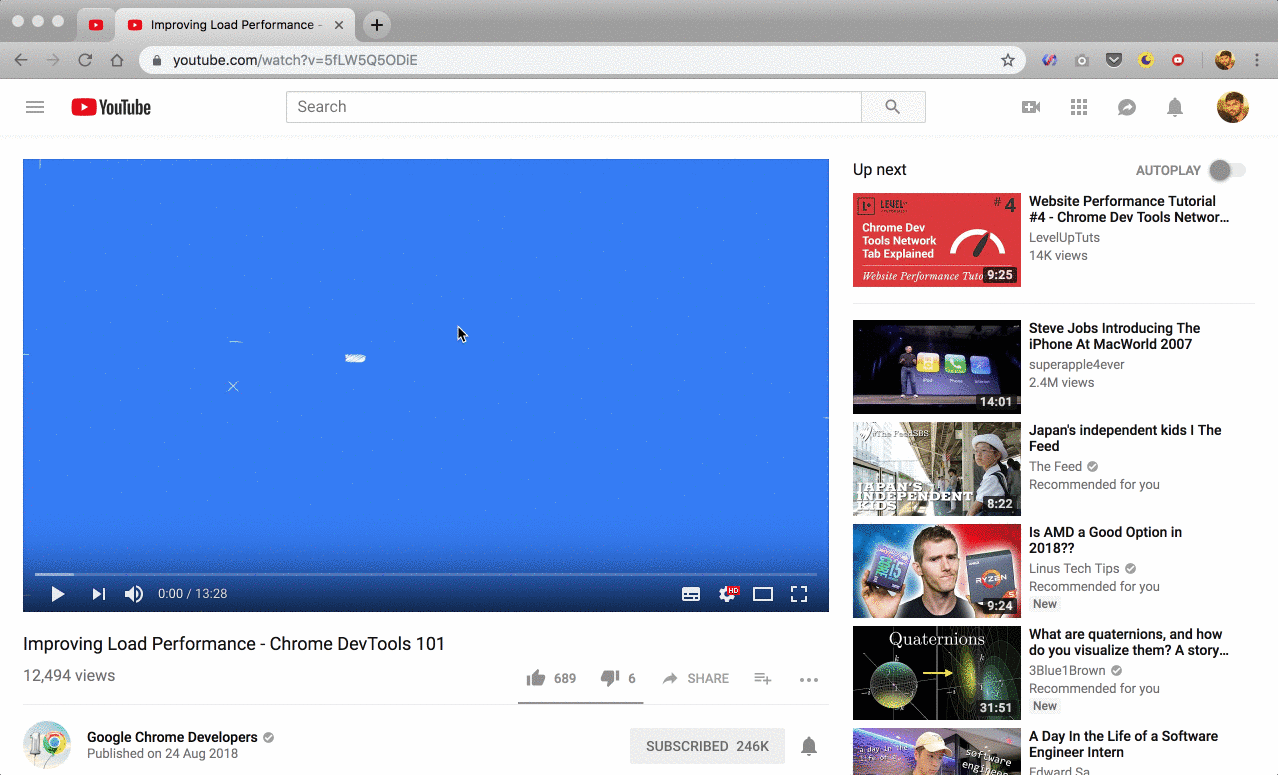This screenshot has width=1278, height=775.
Task: Reload the page
Action: point(85,60)
